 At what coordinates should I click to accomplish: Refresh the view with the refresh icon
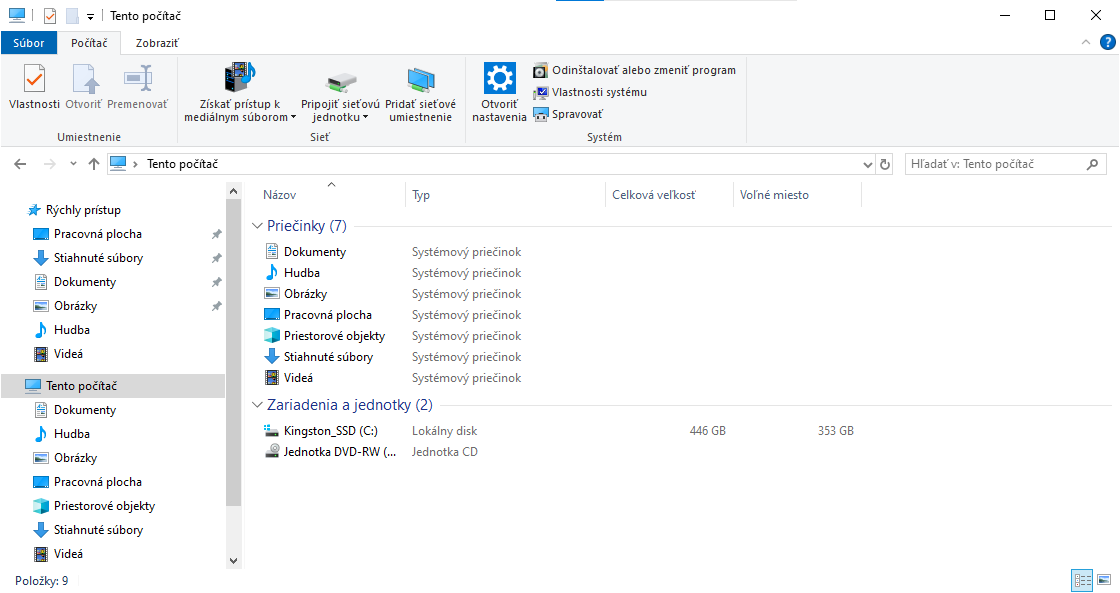(x=884, y=163)
